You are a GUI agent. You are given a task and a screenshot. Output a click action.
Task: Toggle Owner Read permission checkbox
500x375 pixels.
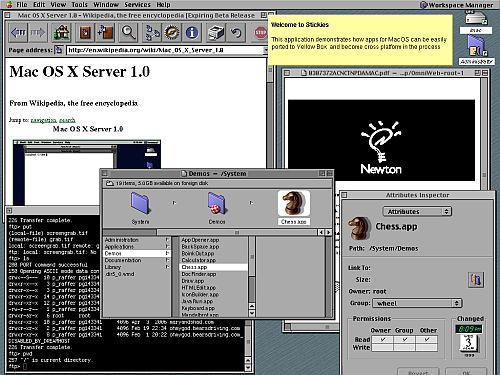coord(382,340)
